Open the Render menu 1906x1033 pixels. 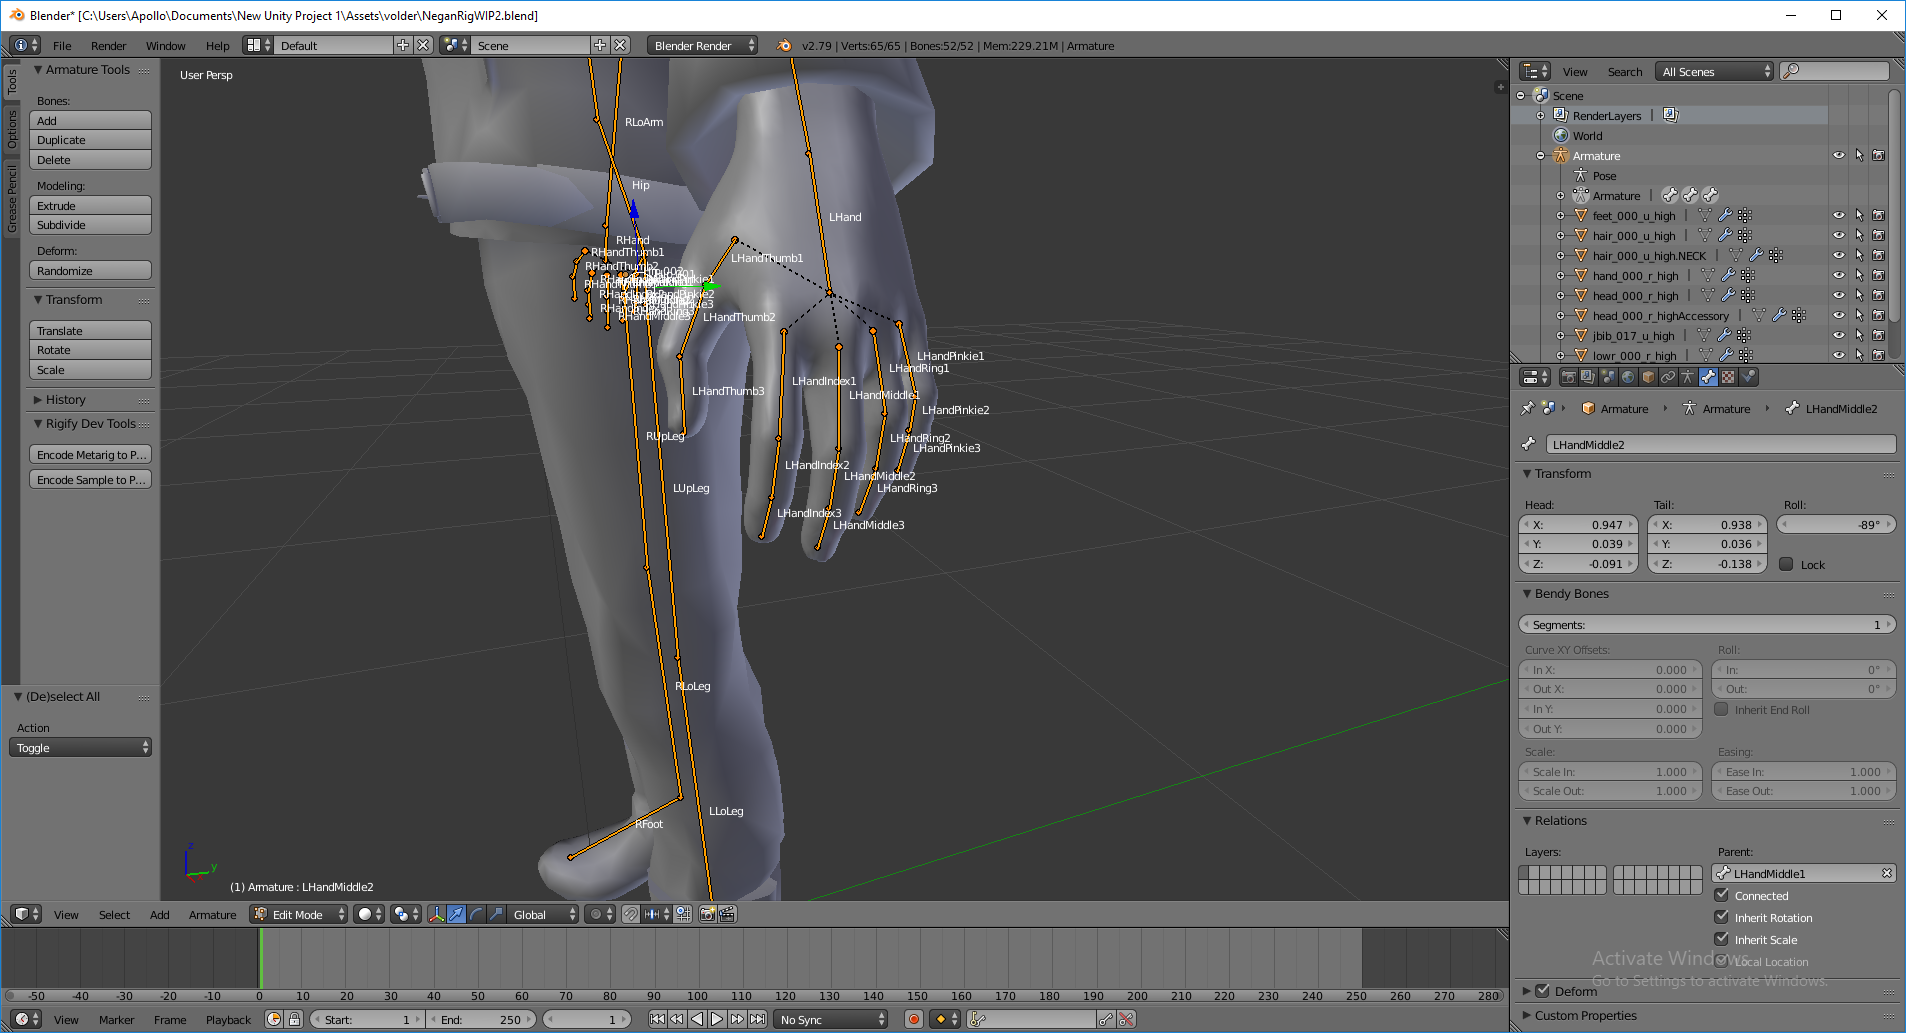click(x=108, y=45)
